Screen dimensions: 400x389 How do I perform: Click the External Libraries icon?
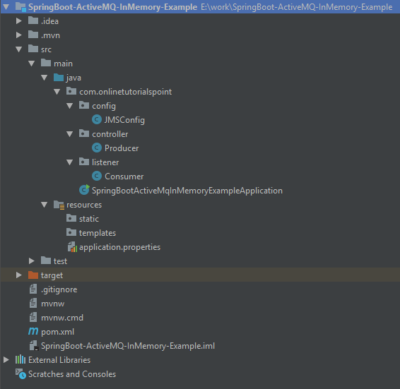pos(20,360)
